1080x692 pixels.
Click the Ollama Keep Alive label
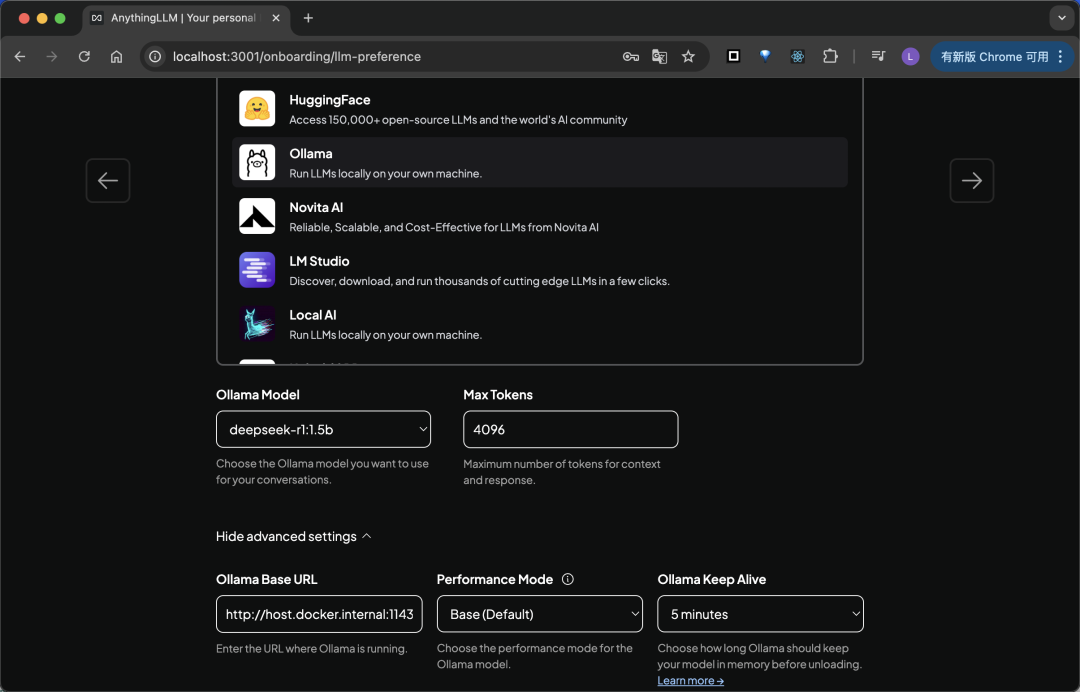pyautogui.click(x=712, y=579)
